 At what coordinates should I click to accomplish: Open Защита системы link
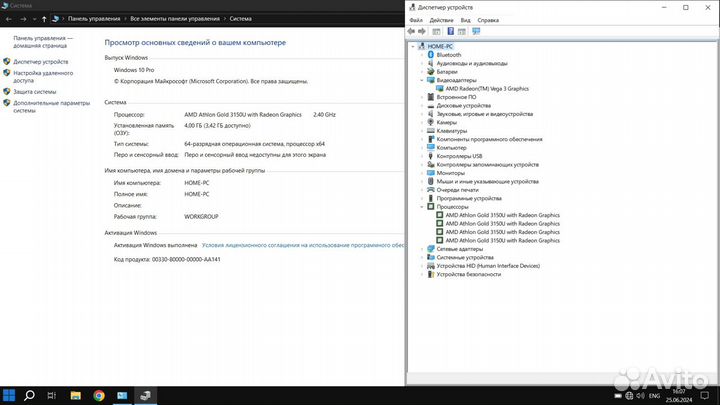coord(34,92)
